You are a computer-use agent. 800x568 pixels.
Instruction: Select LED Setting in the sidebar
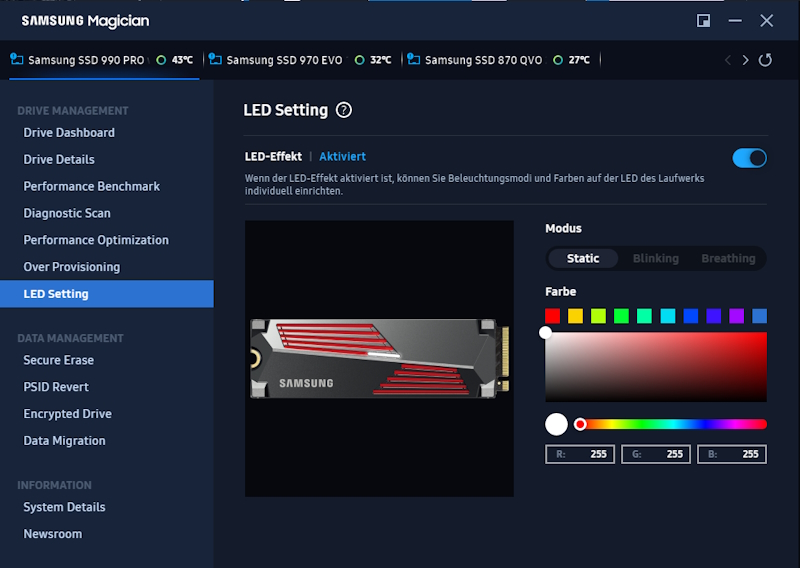tap(107, 294)
